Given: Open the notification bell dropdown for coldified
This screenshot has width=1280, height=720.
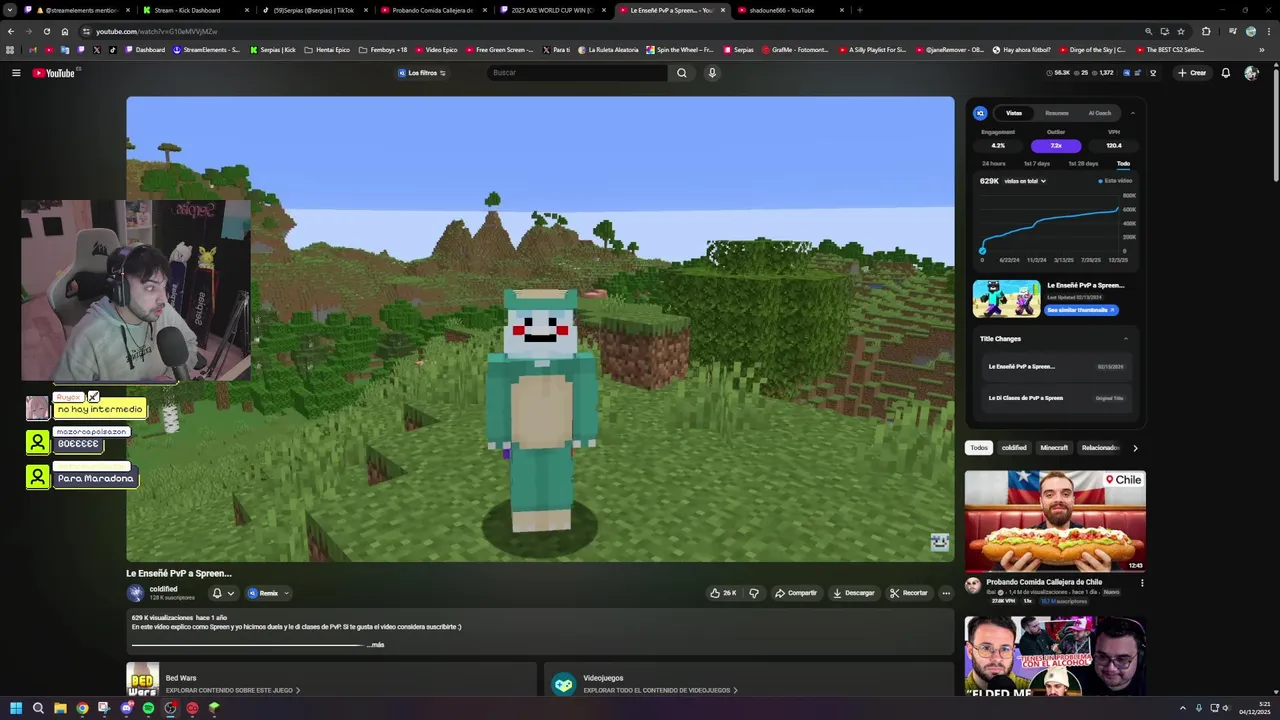Looking at the screenshot, I should click(x=223, y=593).
